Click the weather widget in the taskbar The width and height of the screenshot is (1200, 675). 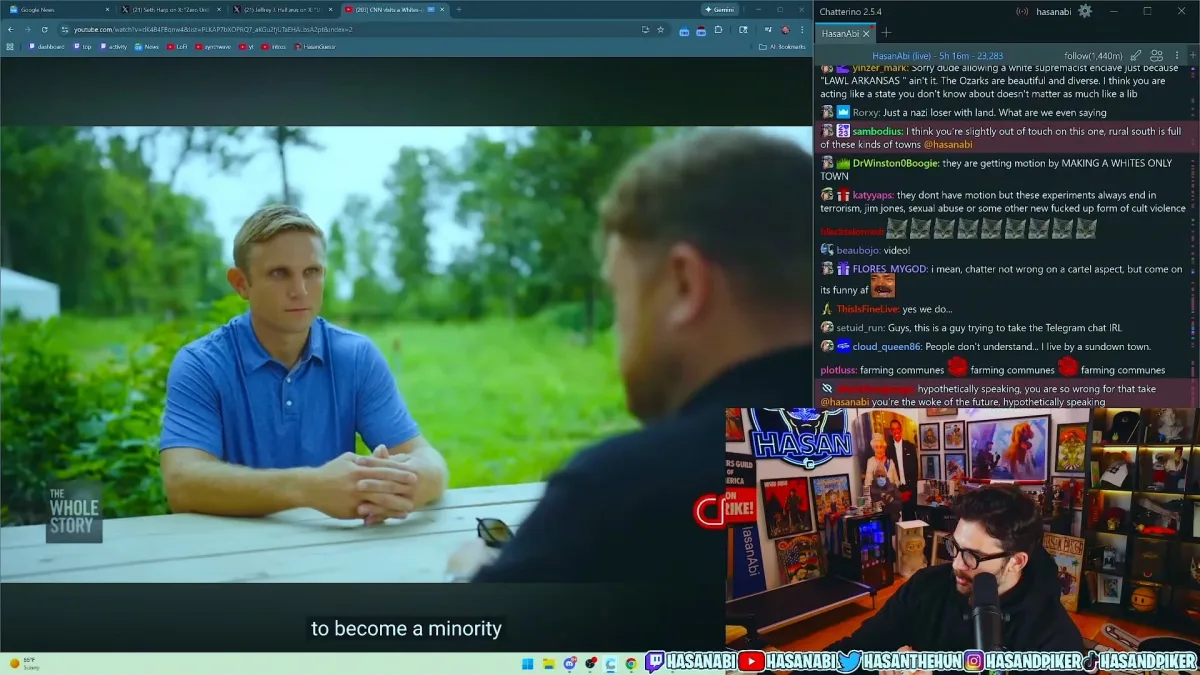point(20,662)
